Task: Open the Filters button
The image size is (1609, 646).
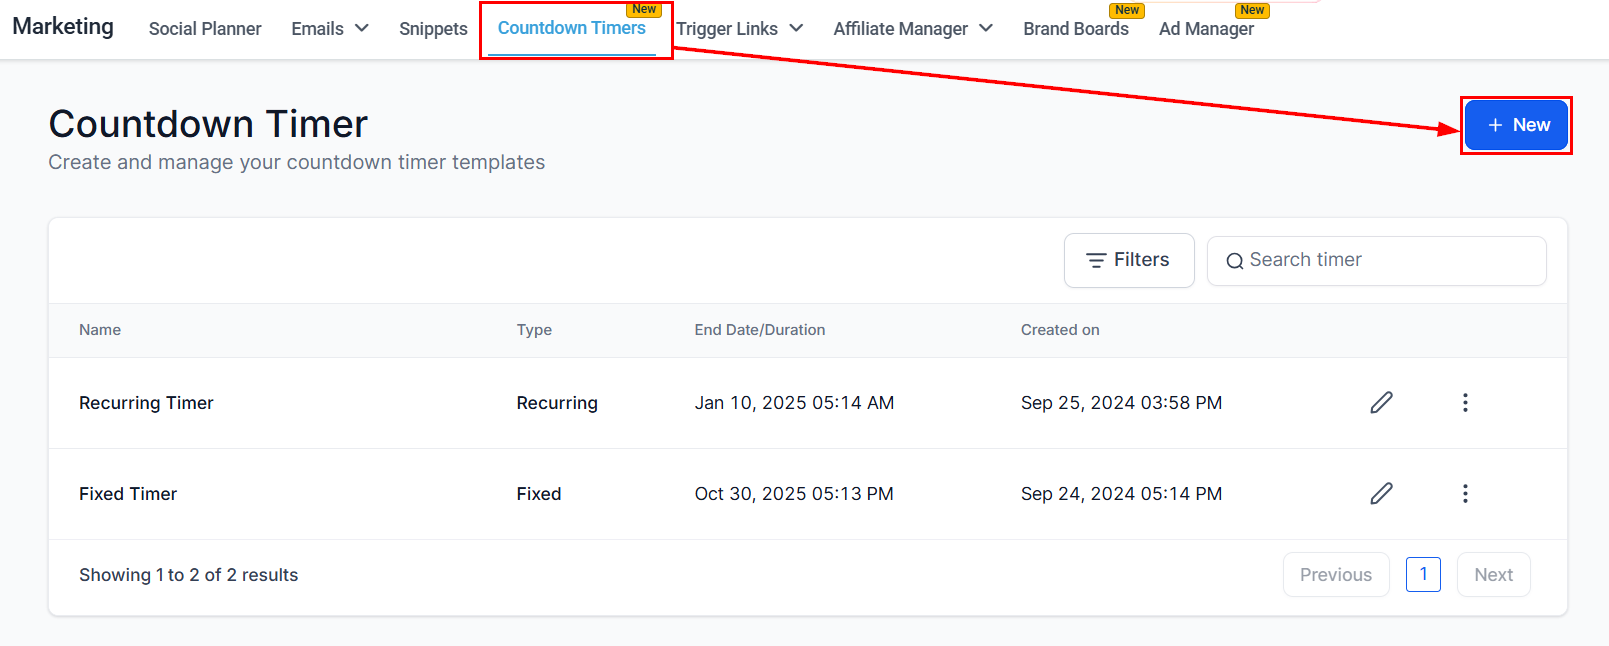Action: (x=1129, y=260)
